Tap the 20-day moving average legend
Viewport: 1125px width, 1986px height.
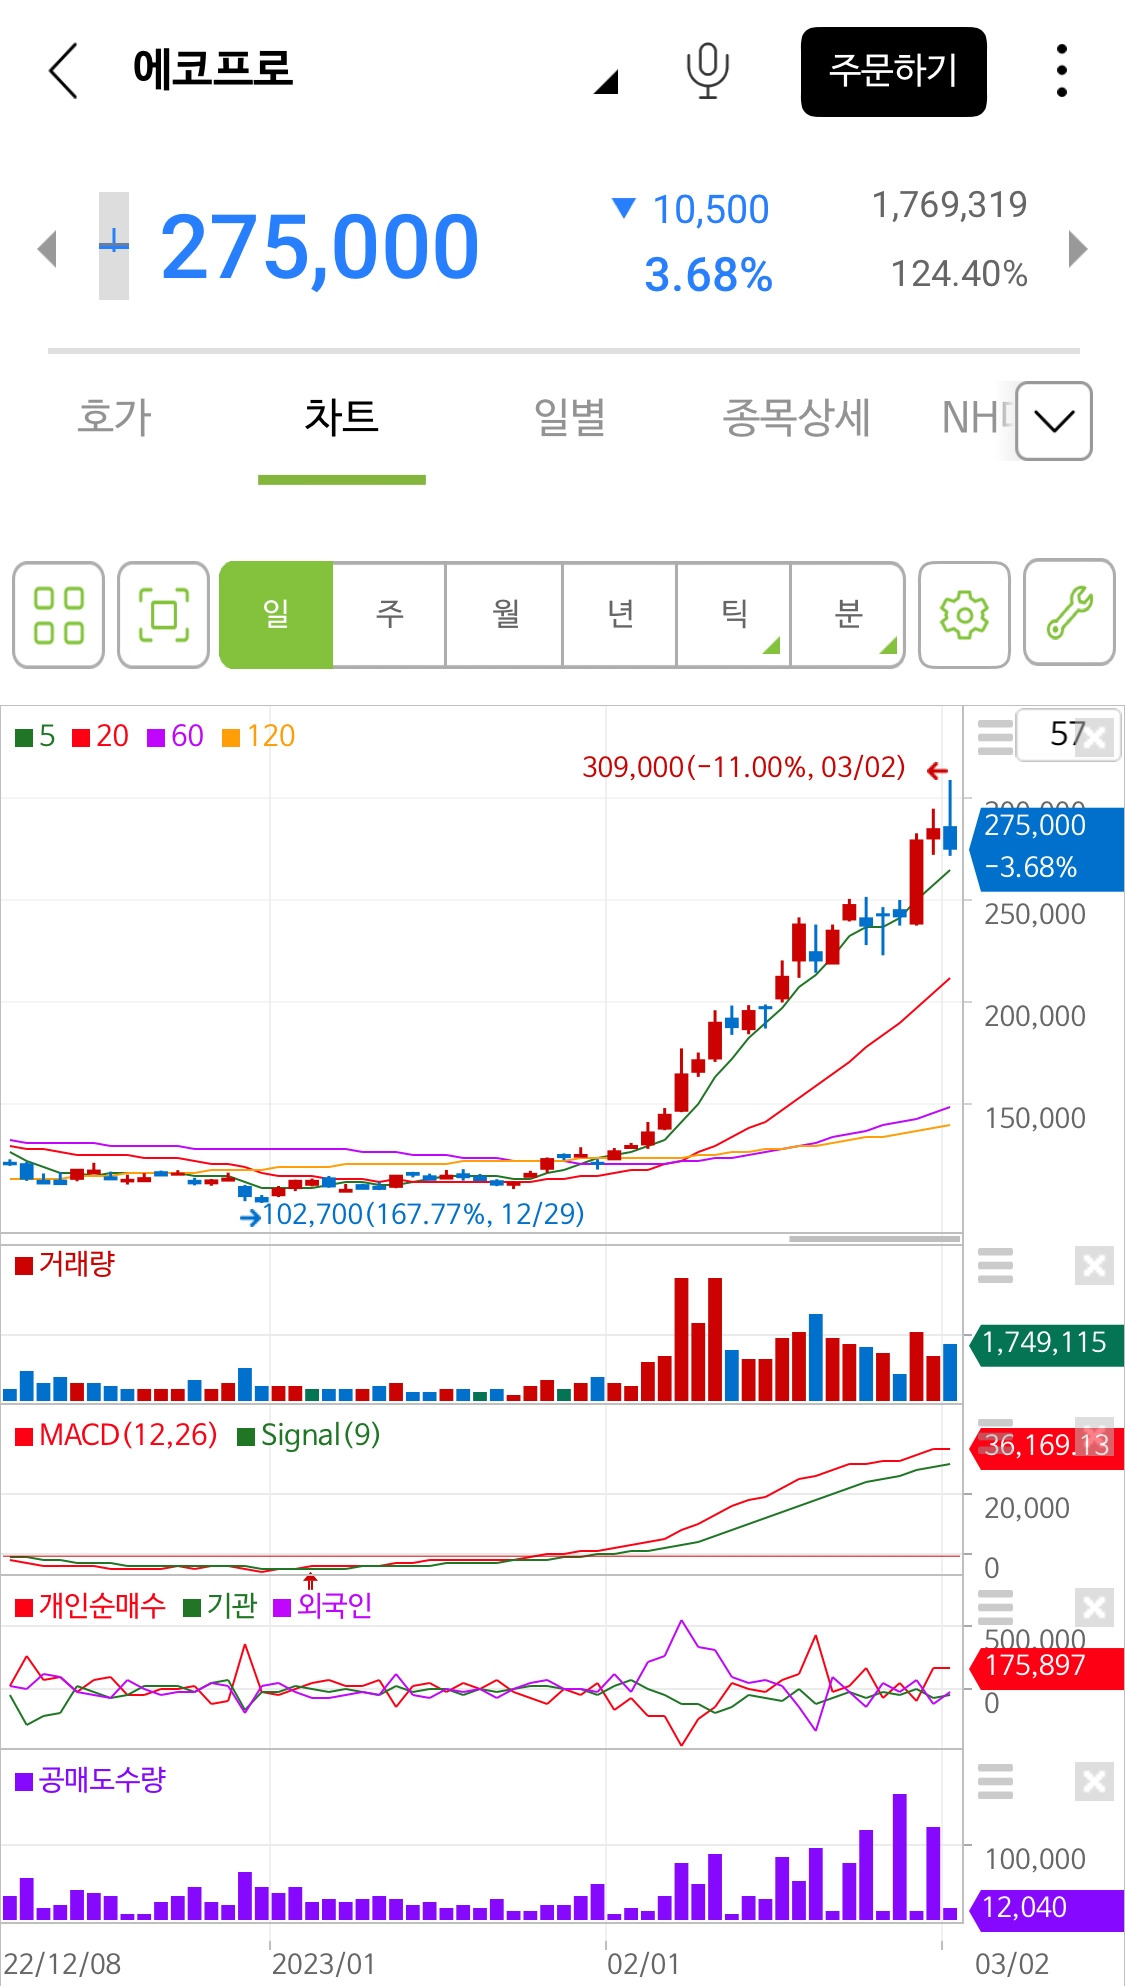tap(100, 736)
